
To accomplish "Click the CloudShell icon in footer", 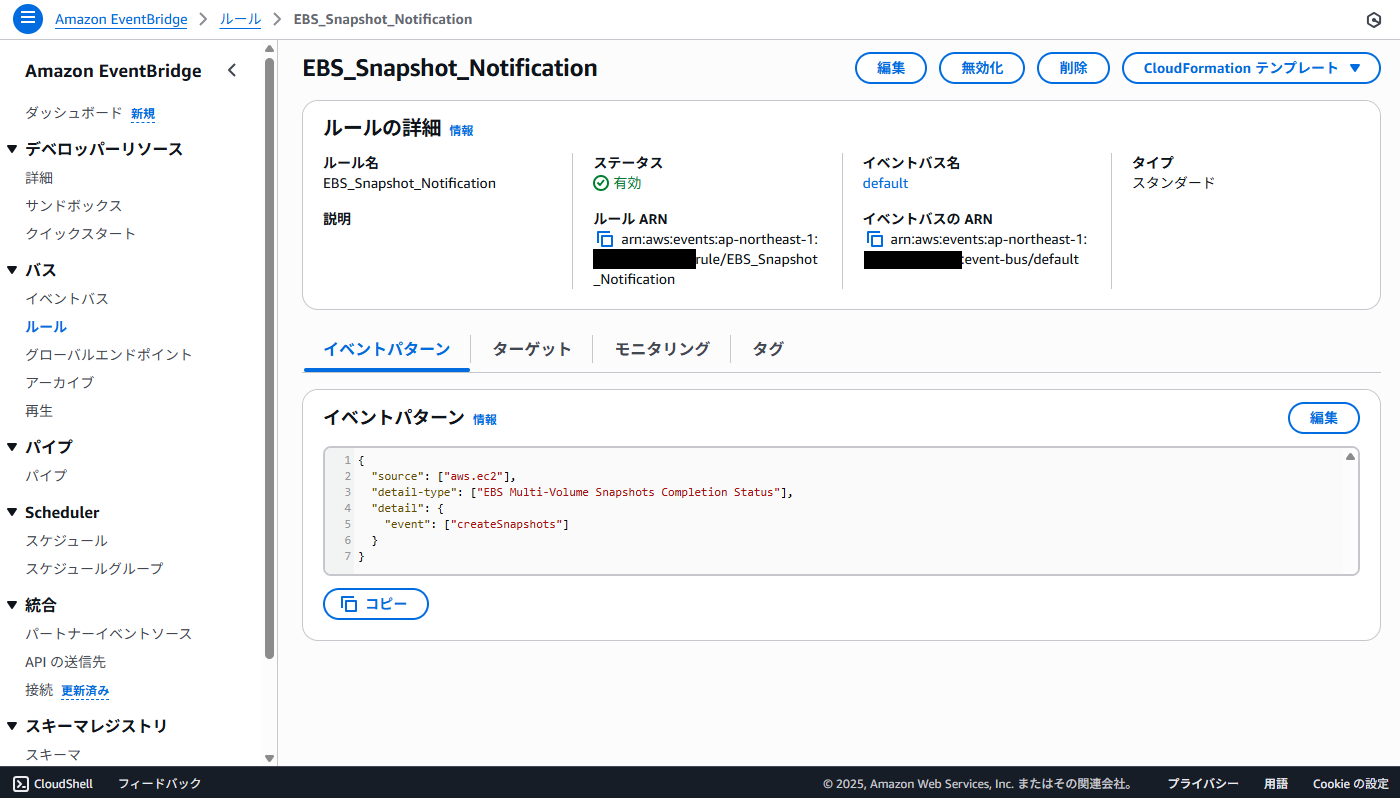I will [x=21, y=783].
